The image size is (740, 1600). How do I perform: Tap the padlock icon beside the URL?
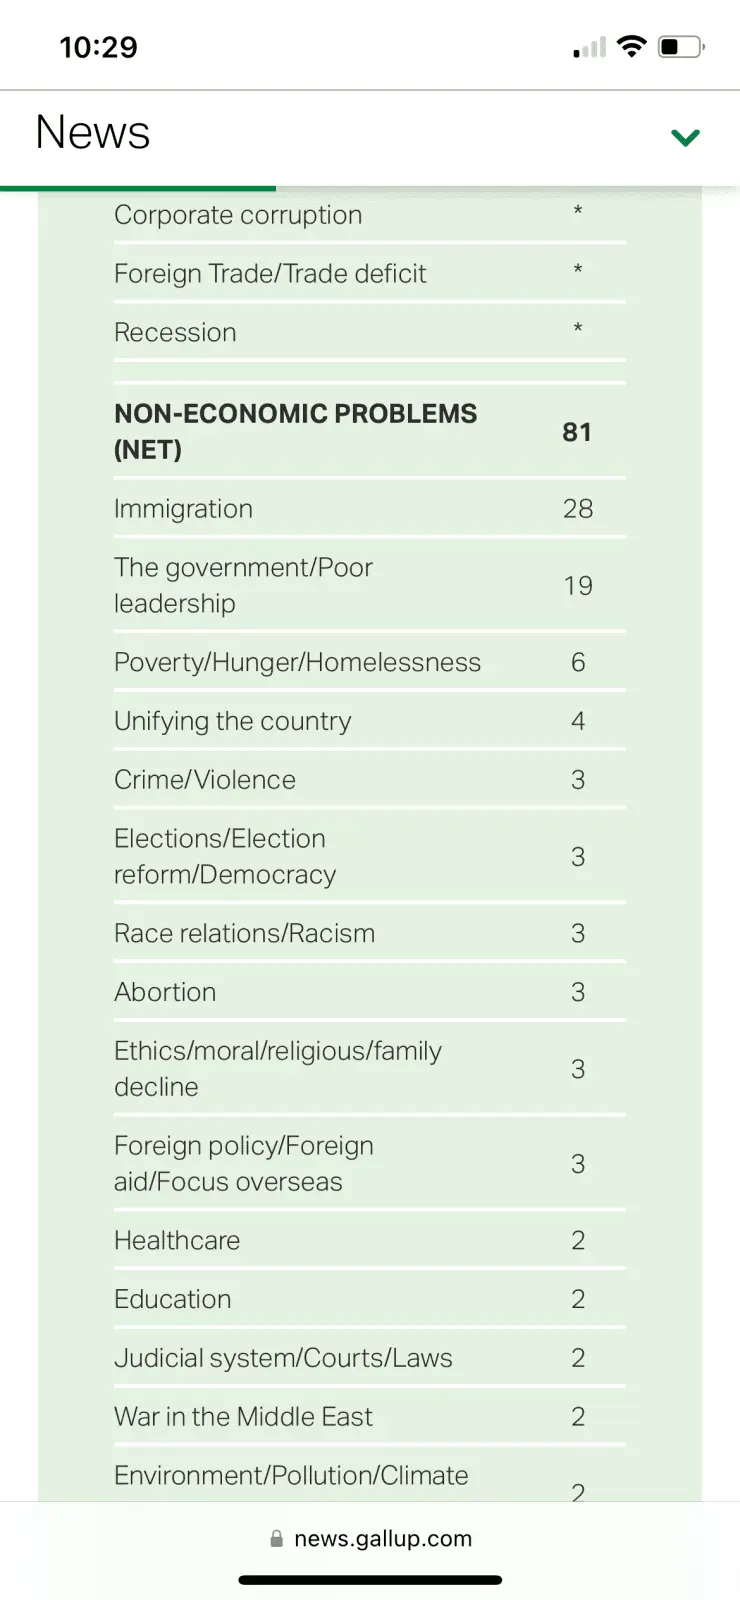[x=277, y=1539]
